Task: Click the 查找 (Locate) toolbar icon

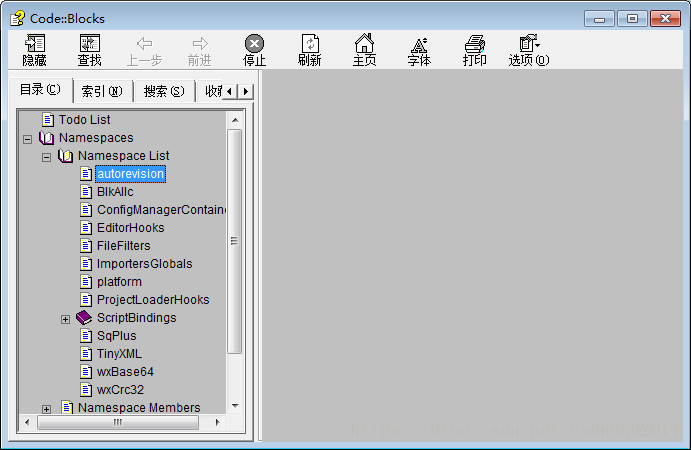Action: [x=89, y=43]
